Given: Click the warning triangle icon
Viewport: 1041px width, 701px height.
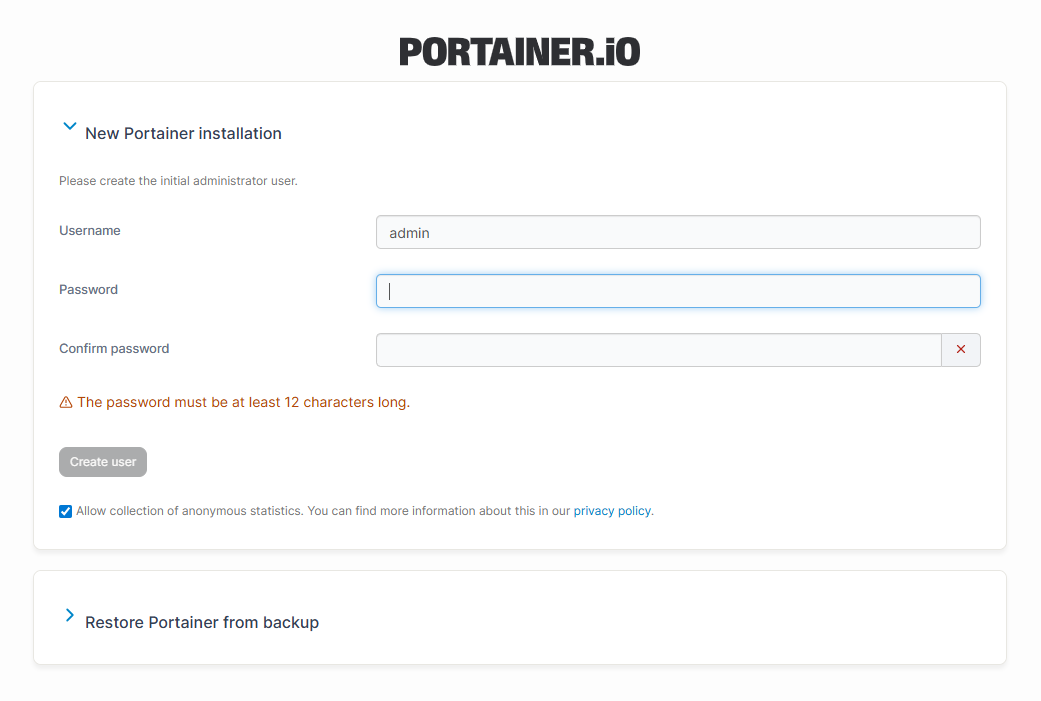Looking at the screenshot, I should pyautogui.click(x=66, y=403).
